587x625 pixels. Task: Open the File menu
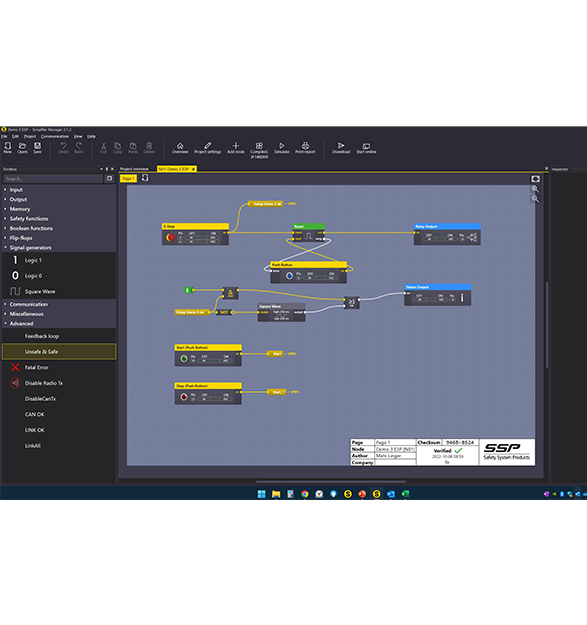[x=4, y=136]
